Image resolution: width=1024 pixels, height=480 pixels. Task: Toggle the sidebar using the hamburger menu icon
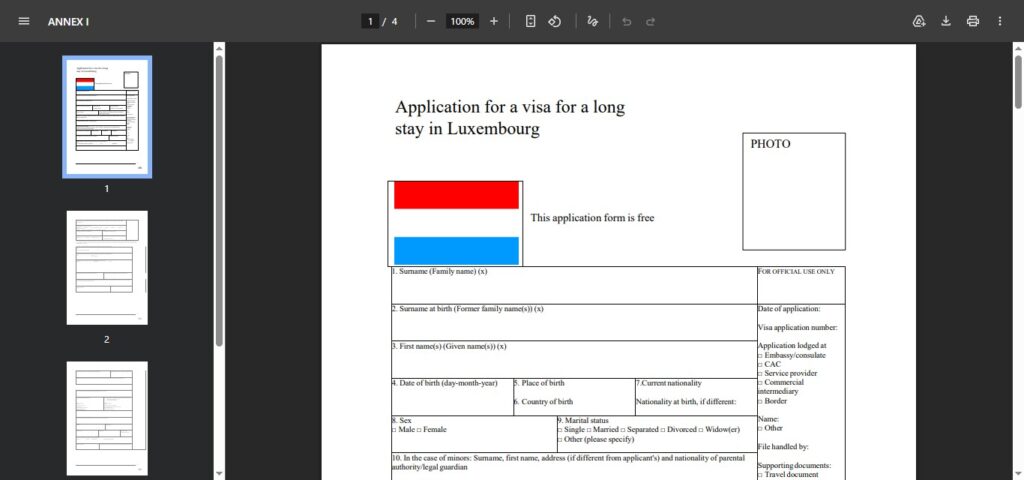pos(24,21)
